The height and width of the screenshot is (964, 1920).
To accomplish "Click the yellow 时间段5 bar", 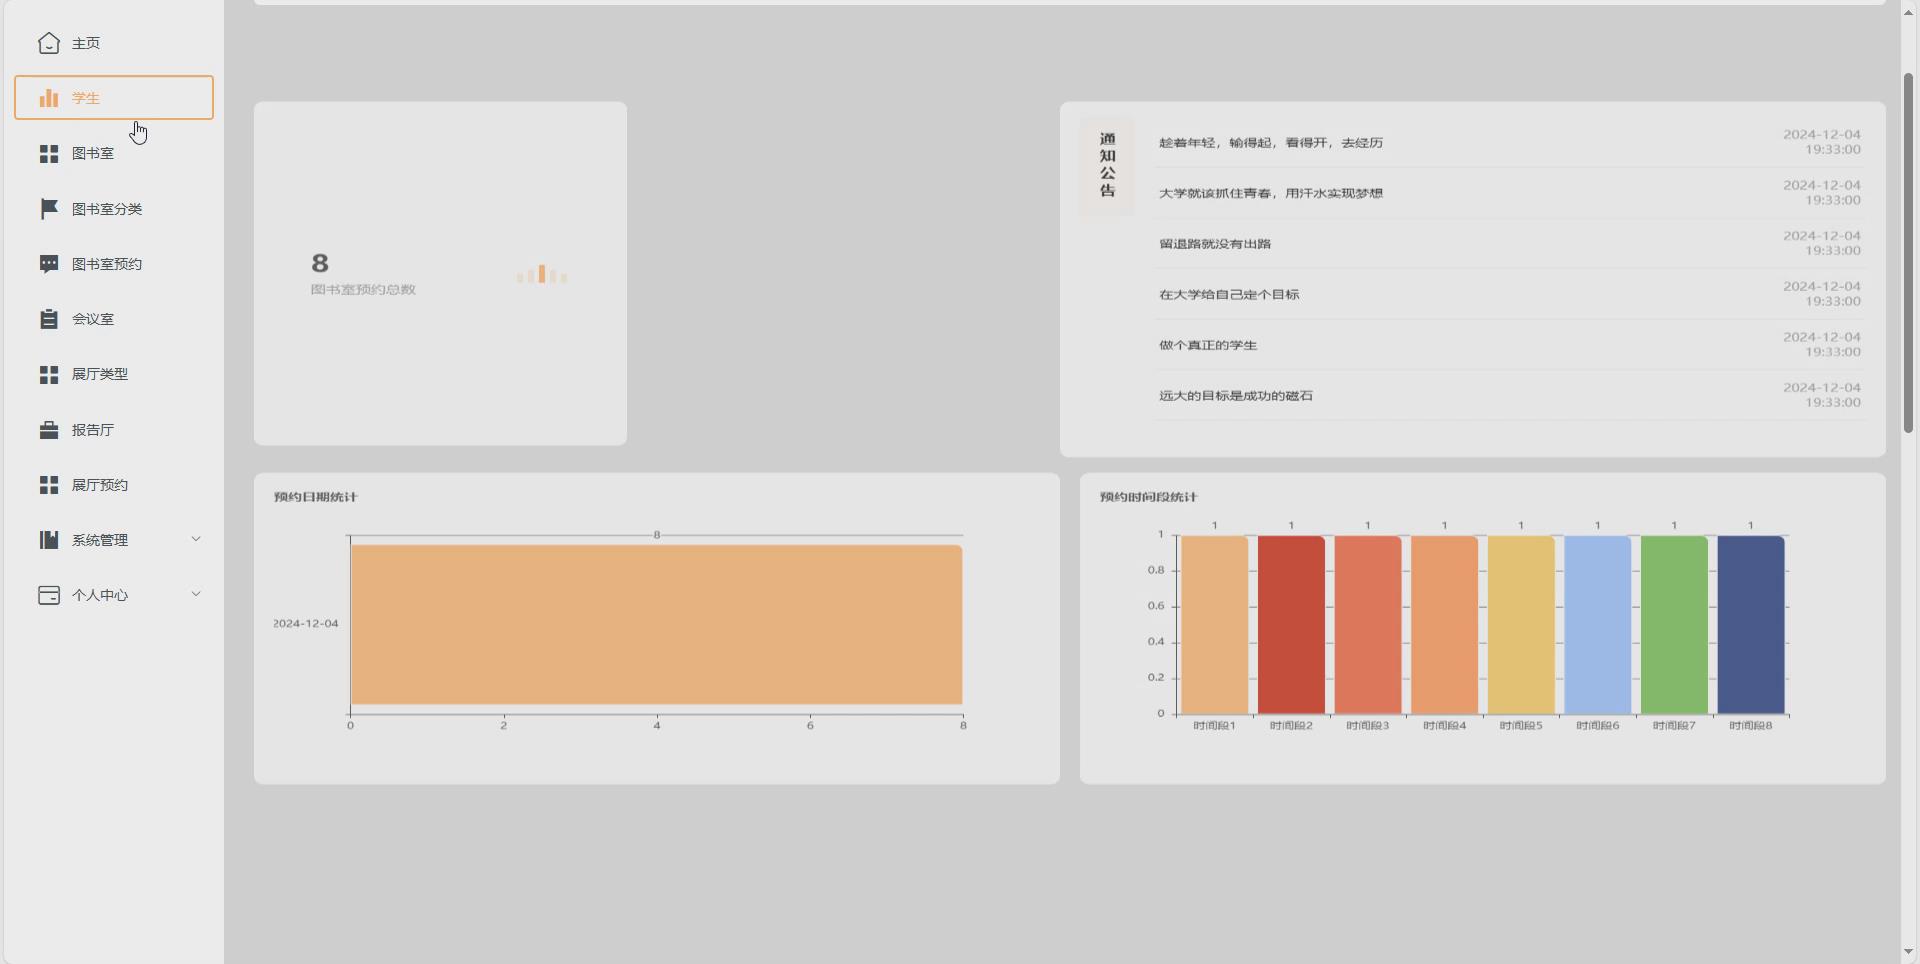I will pos(1521,625).
